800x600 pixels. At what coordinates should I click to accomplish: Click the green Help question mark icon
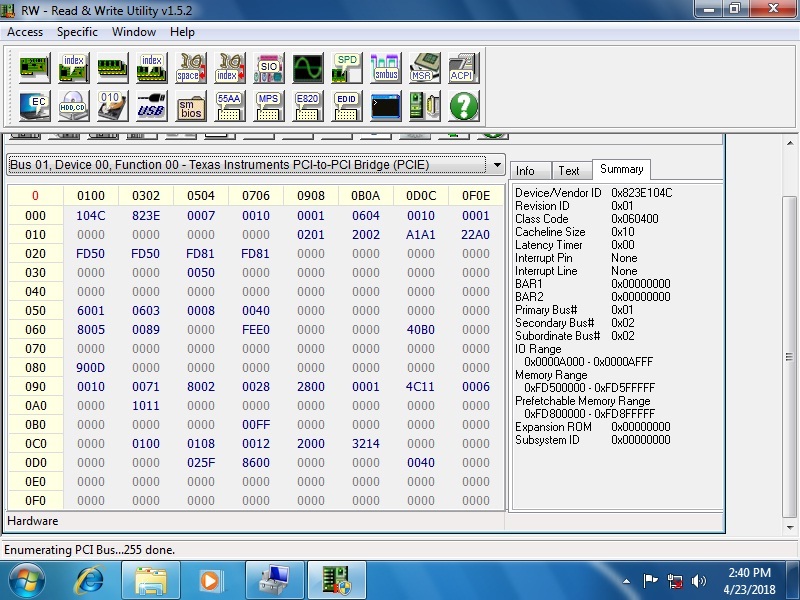click(x=464, y=105)
